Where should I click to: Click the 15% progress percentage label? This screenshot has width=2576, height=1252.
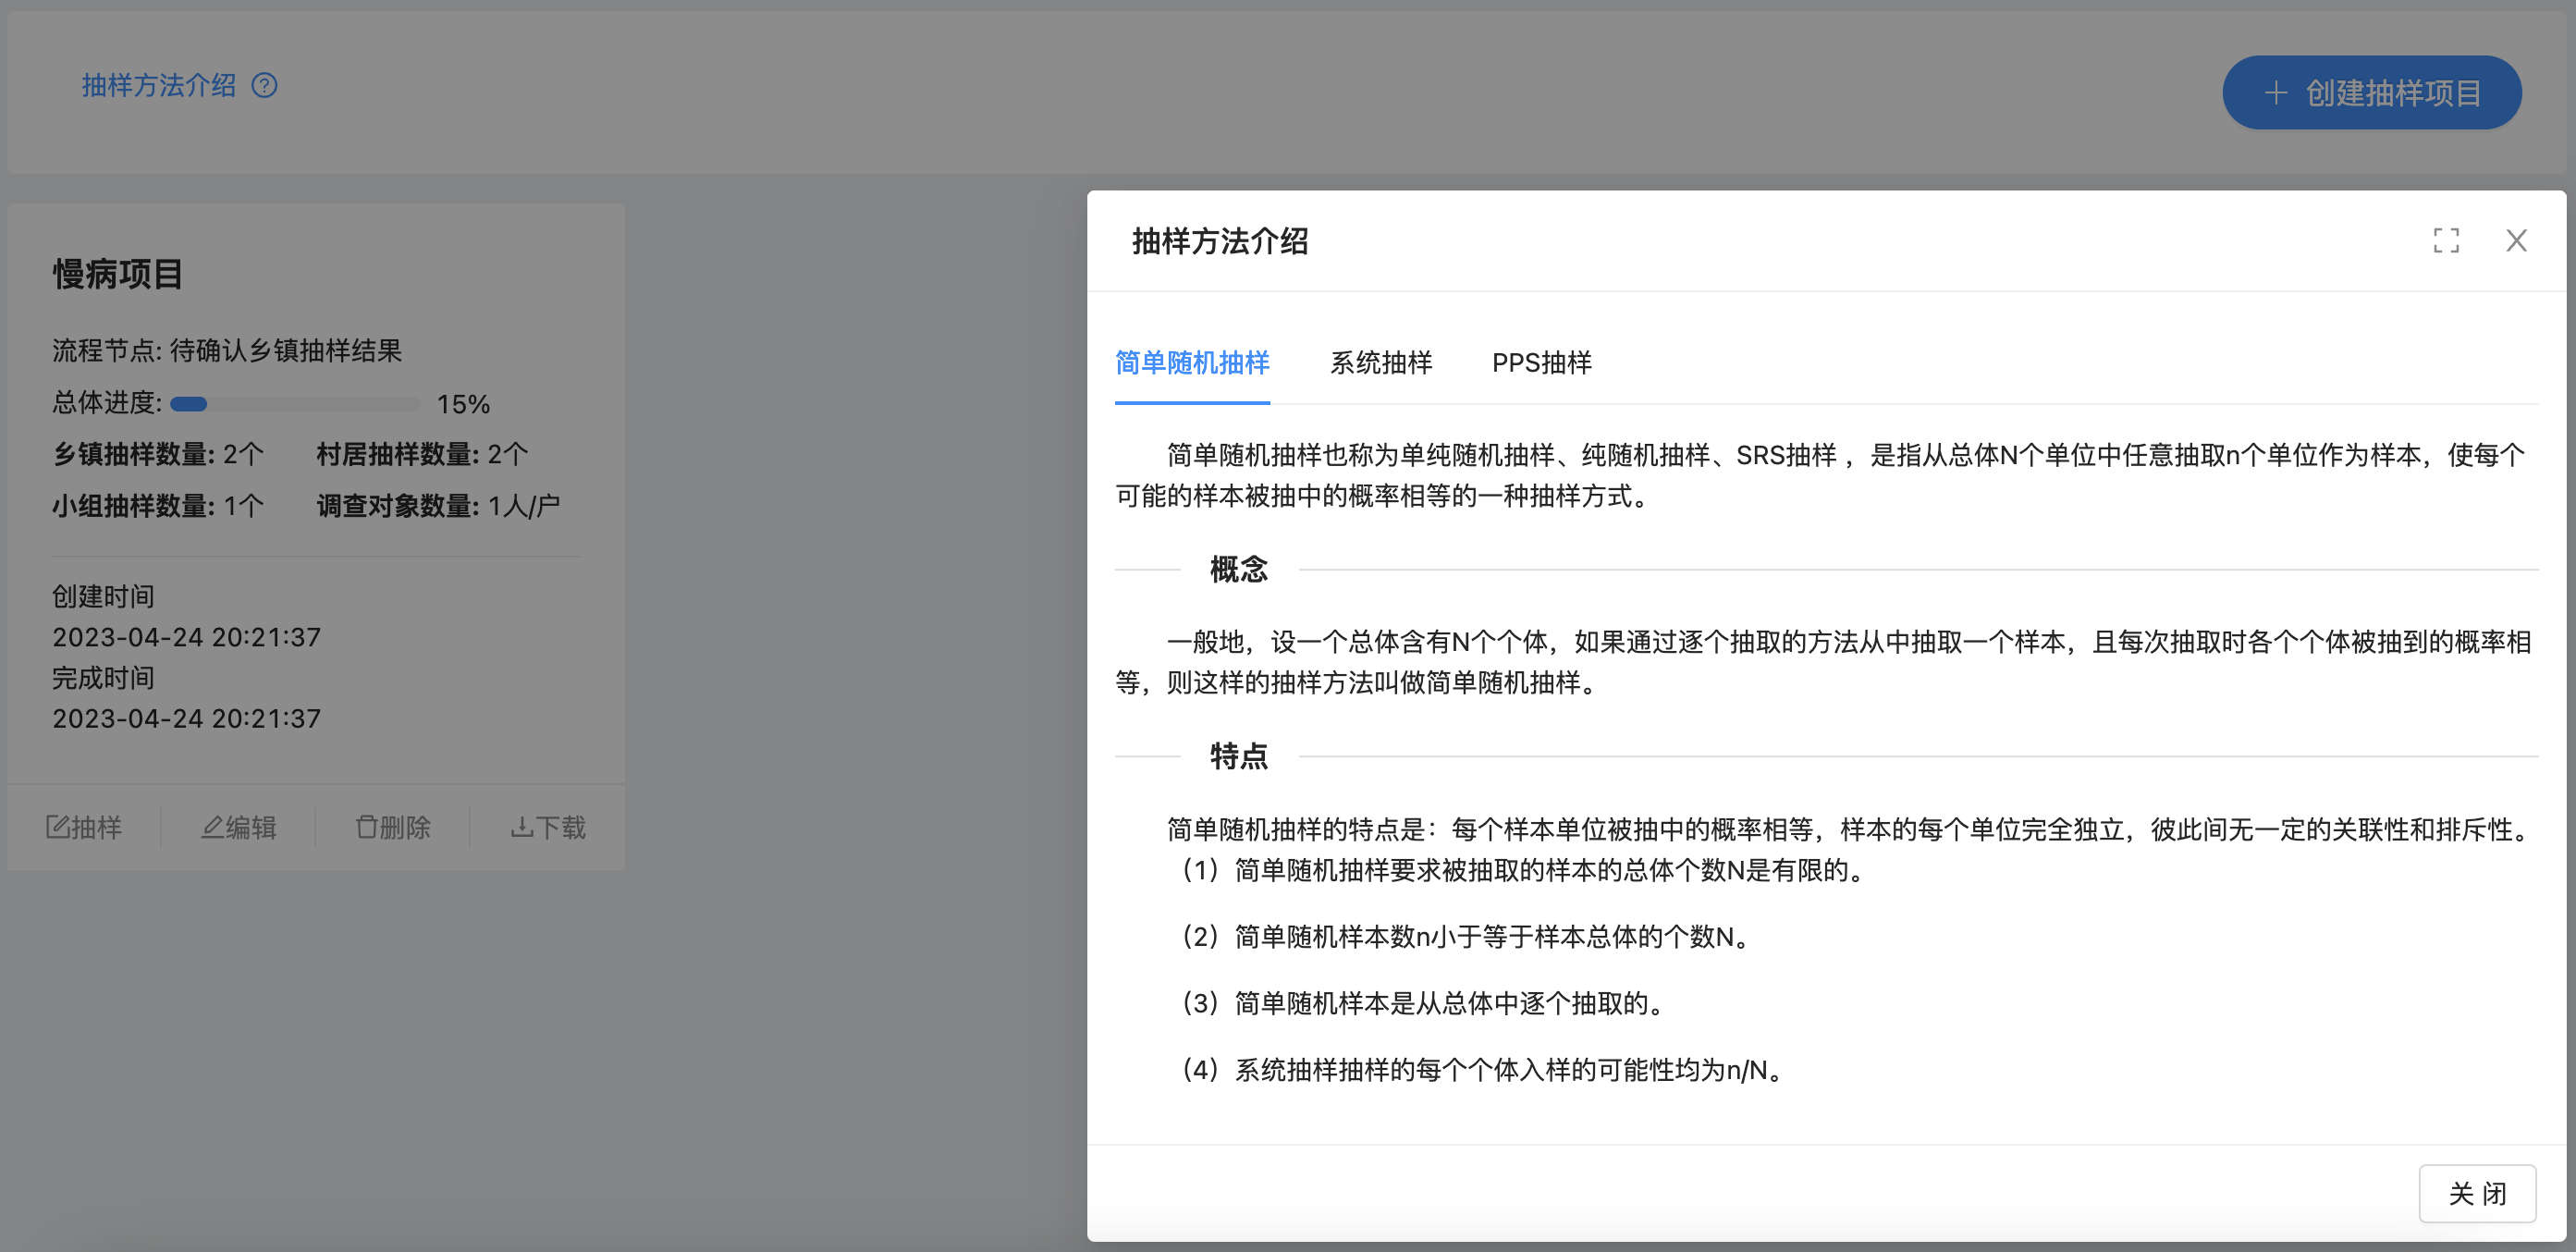click(x=463, y=404)
